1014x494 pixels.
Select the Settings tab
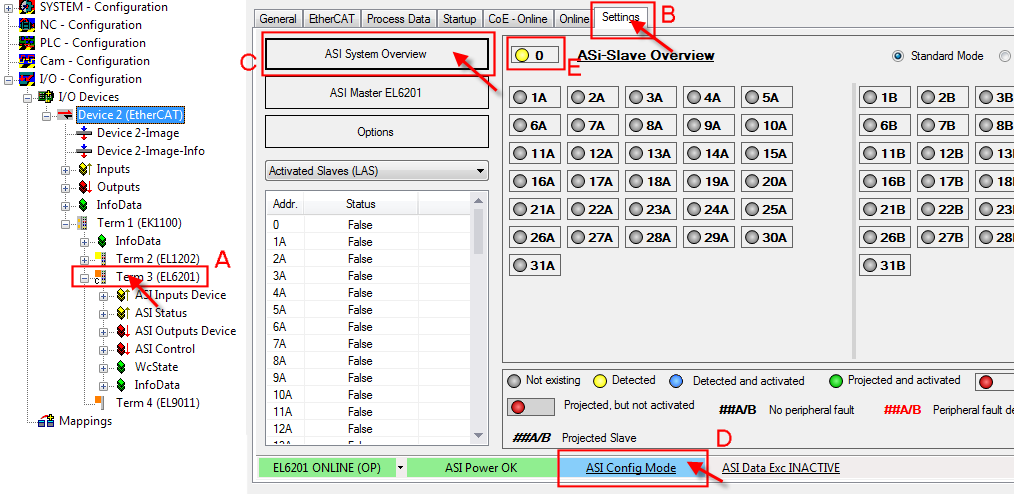tap(621, 17)
